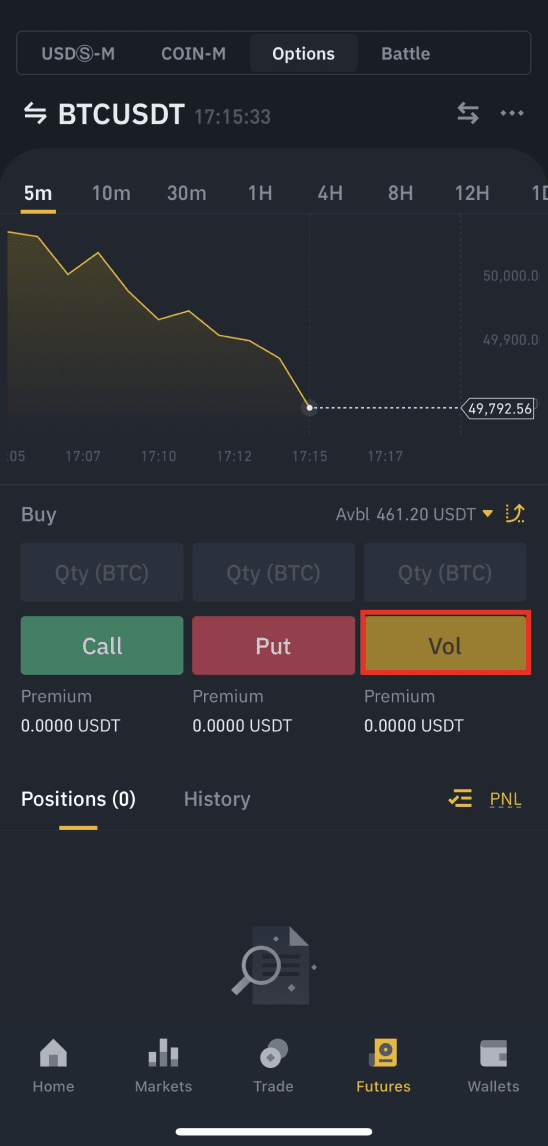Show the History tab
This screenshot has width=548, height=1146.
tap(217, 799)
